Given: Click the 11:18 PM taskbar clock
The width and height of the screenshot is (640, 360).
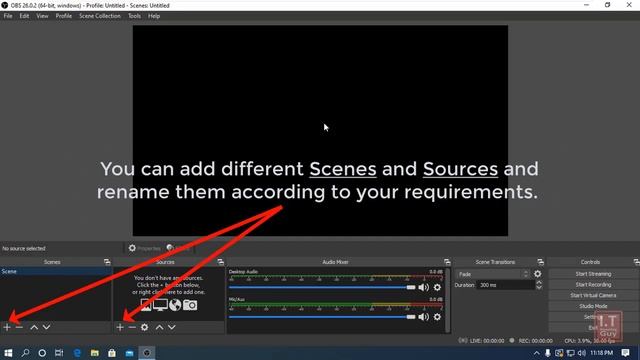Looking at the screenshot, I should pyautogui.click(x=602, y=353).
